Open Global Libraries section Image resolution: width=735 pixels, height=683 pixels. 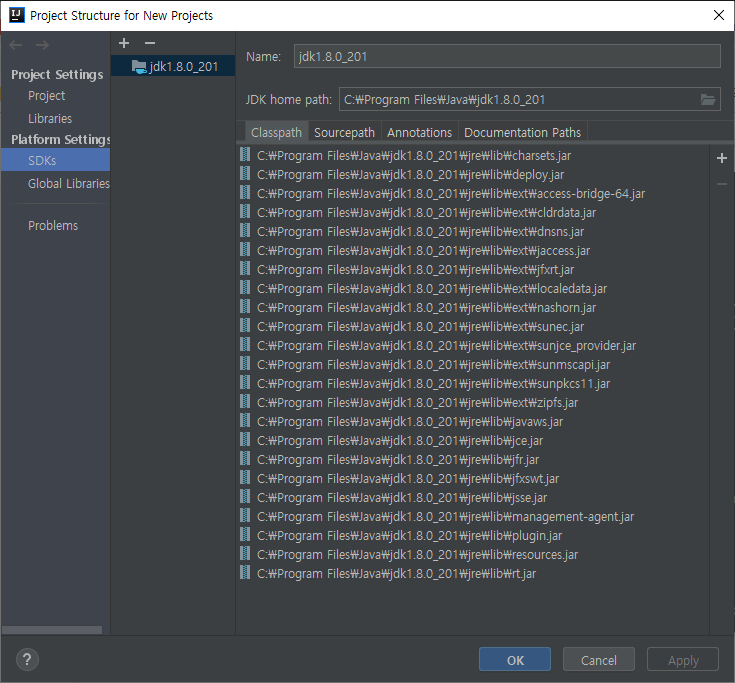pos(69,183)
